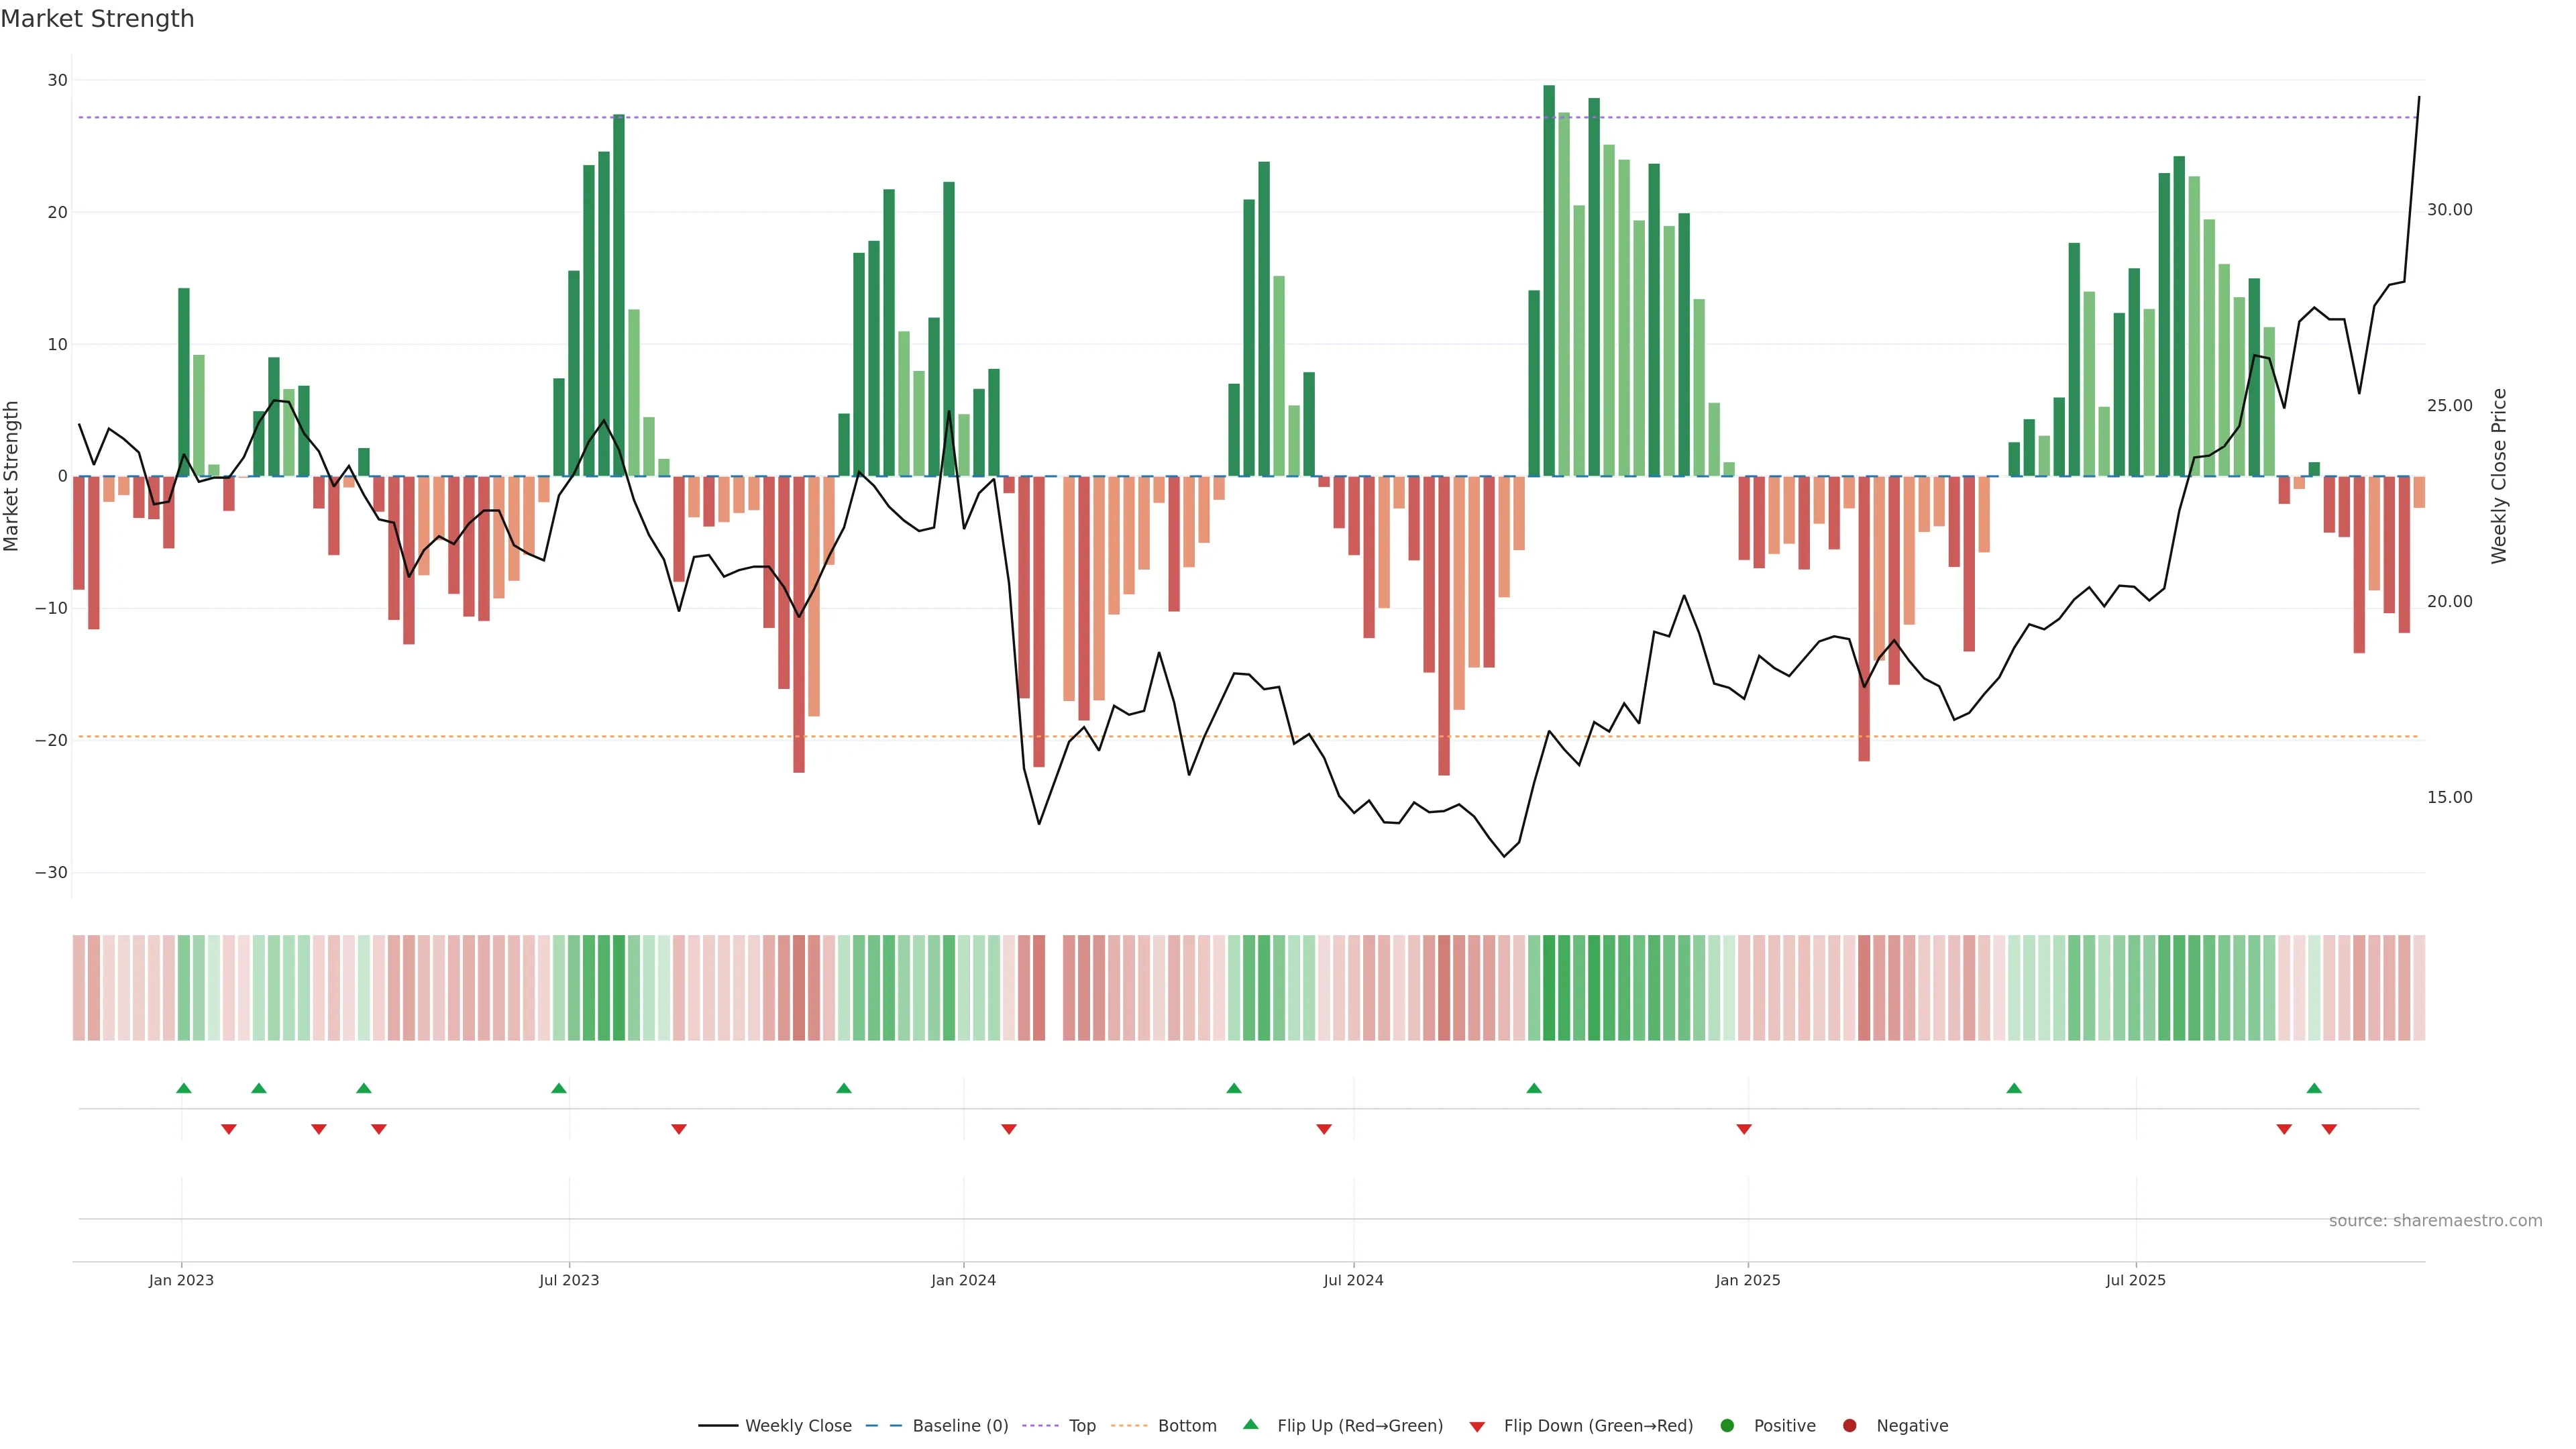
Task: Click the Jan 2024 x-axis label
Action: 963,1280
